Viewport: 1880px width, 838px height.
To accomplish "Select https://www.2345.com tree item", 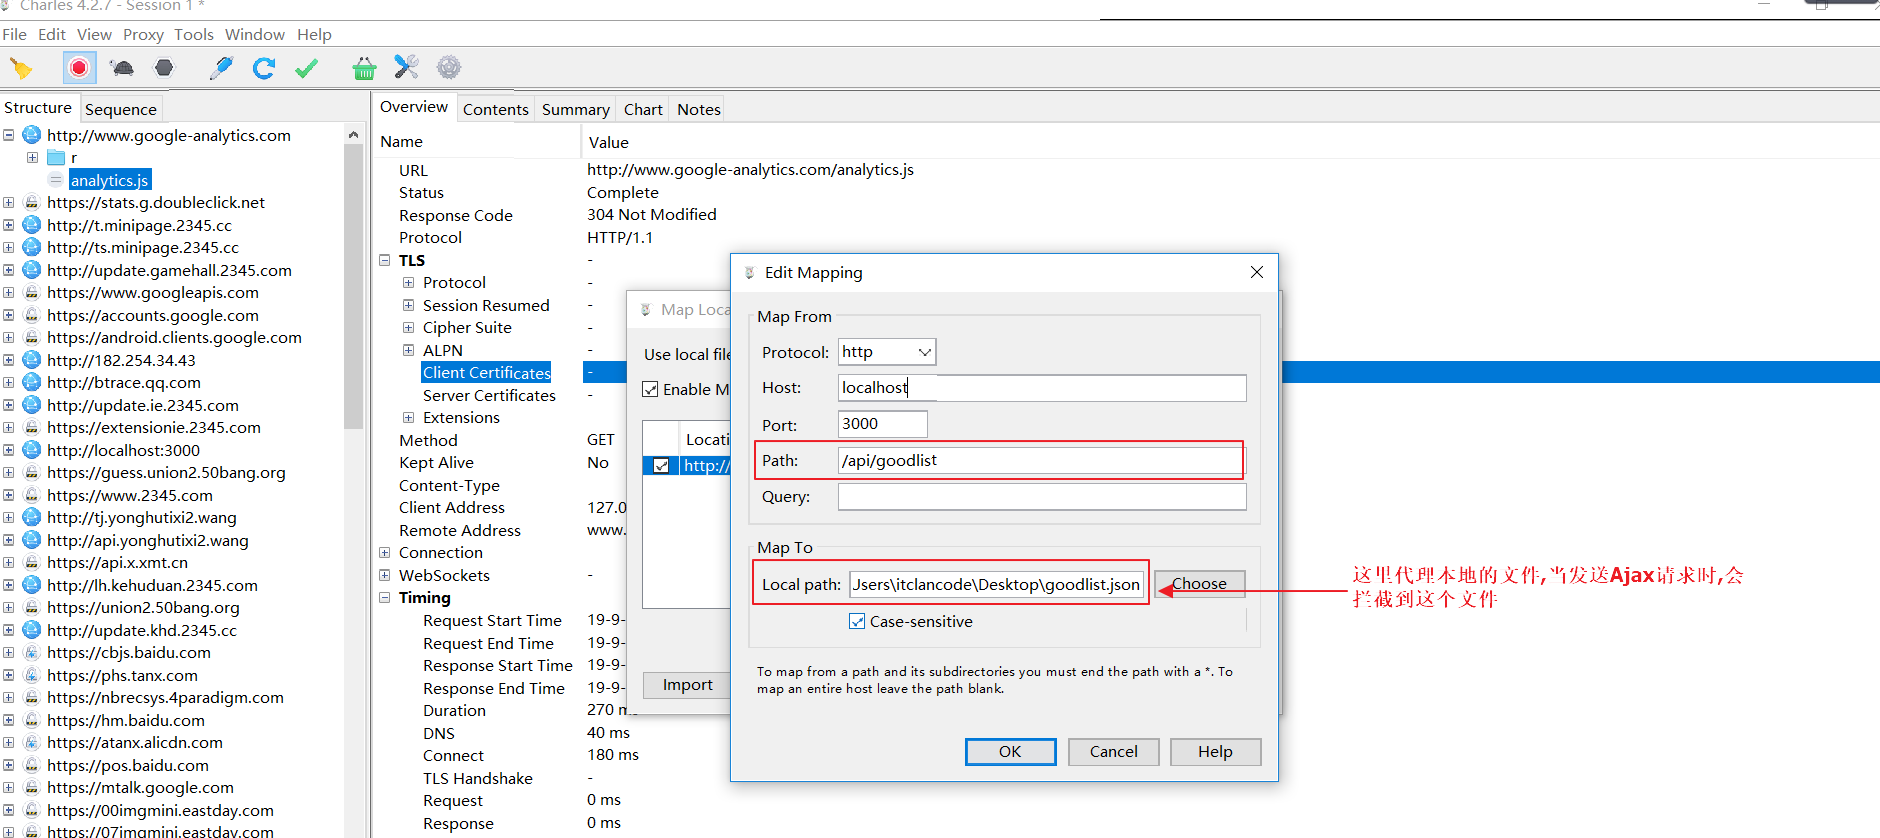I will point(130,495).
